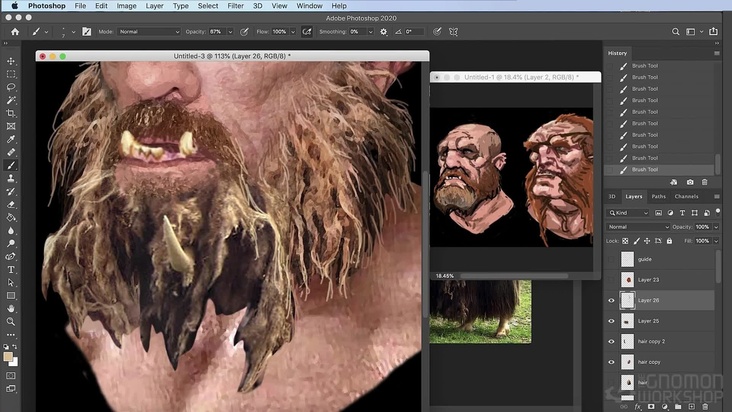Select the Lasso tool

tap(11, 87)
